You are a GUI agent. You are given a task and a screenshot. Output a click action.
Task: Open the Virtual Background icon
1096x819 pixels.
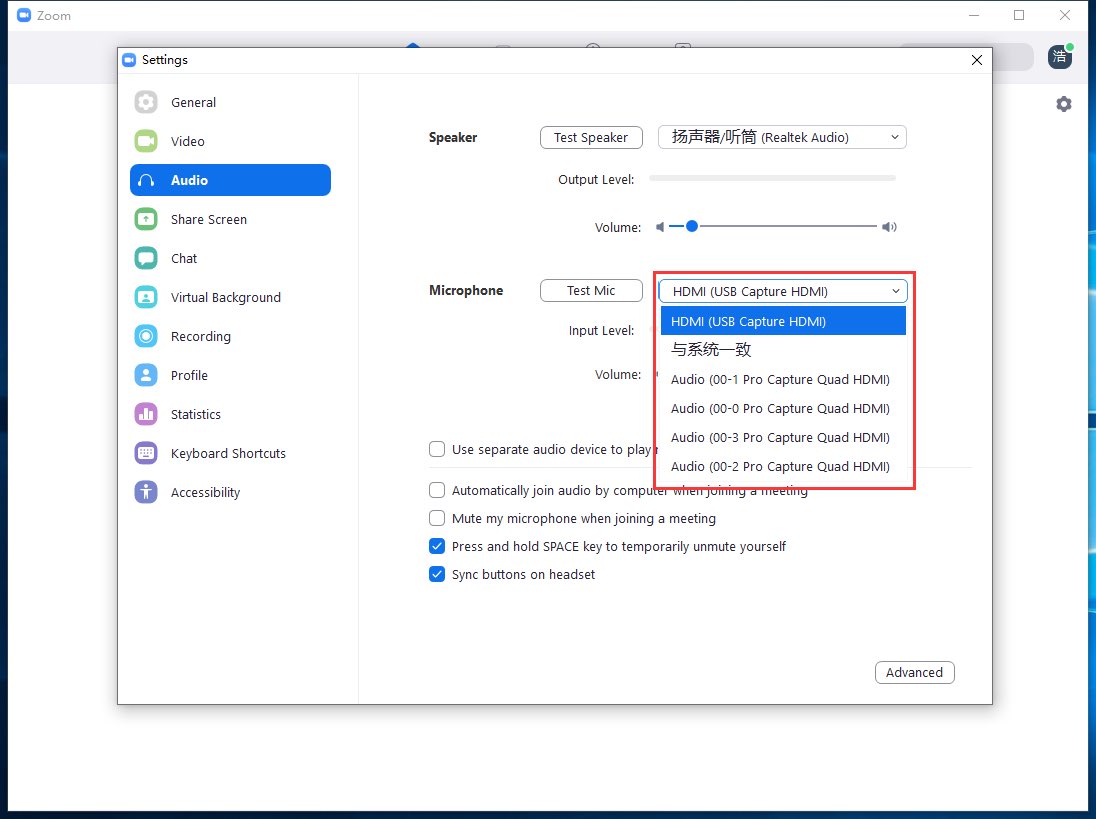pyautogui.click(x=146, y=298)
